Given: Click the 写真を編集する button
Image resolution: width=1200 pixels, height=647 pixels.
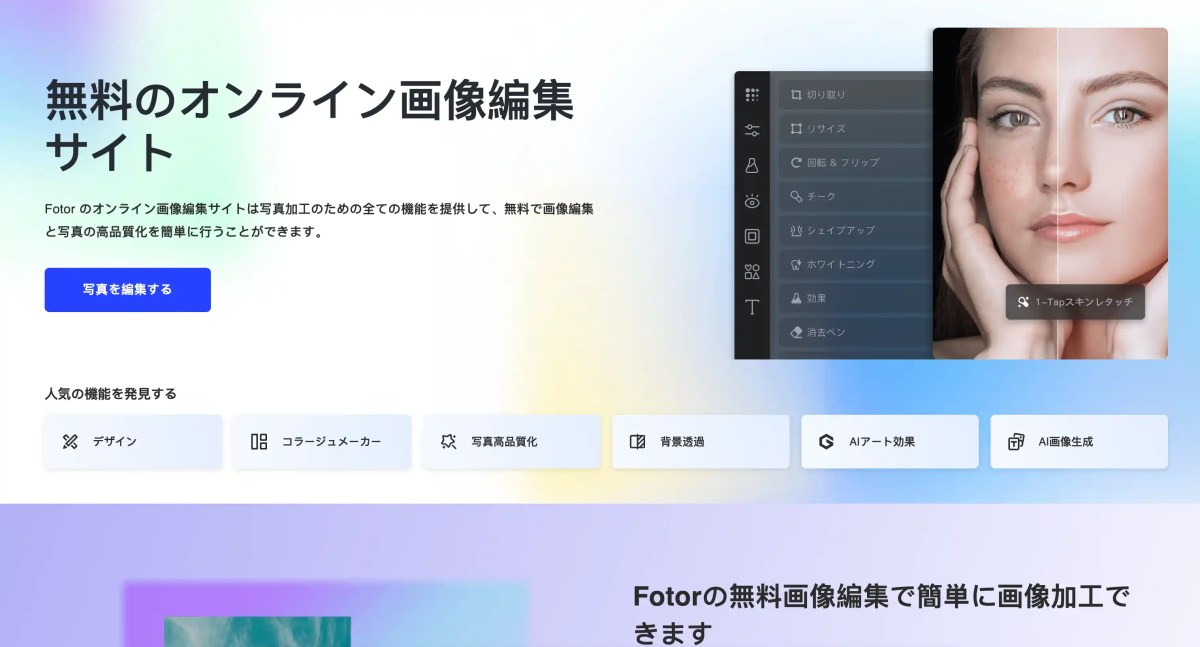Looking at the screenshot, I should [x=127, y=290].
